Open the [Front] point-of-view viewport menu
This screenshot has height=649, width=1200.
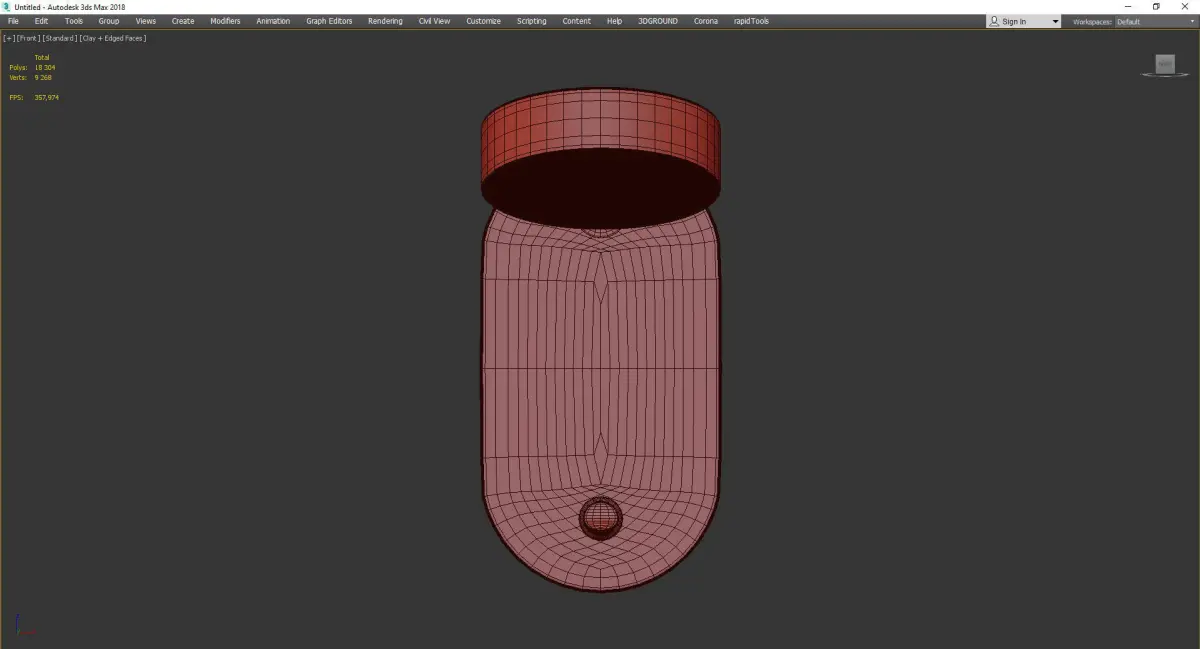click(28, 38)
